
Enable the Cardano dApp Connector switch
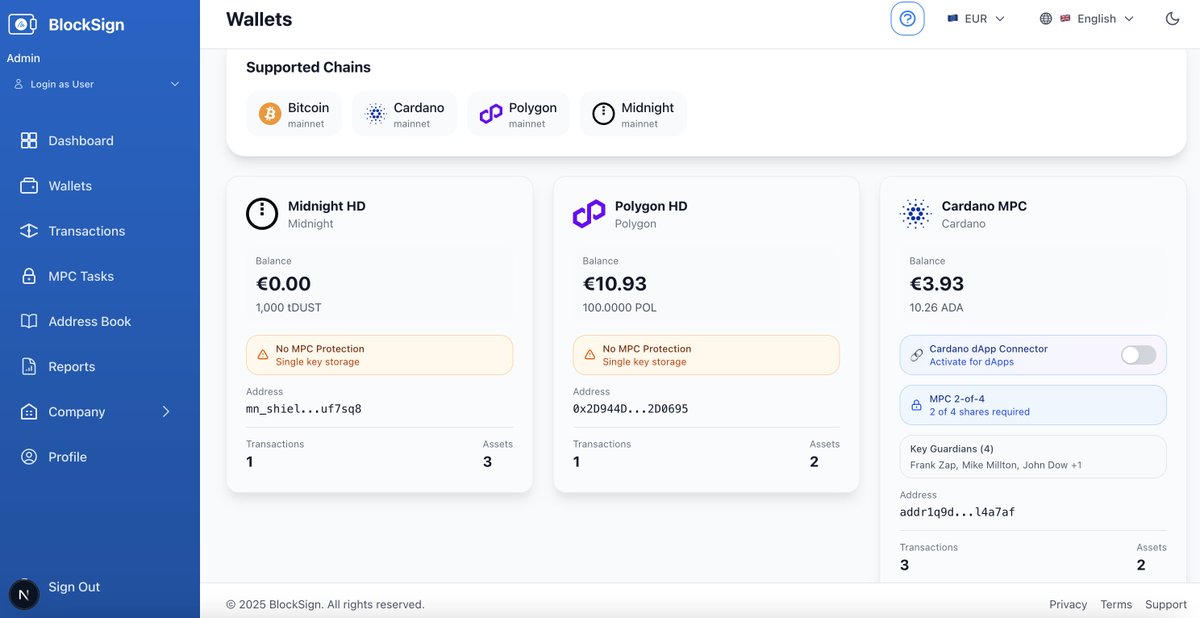(x=1138, y=355)
